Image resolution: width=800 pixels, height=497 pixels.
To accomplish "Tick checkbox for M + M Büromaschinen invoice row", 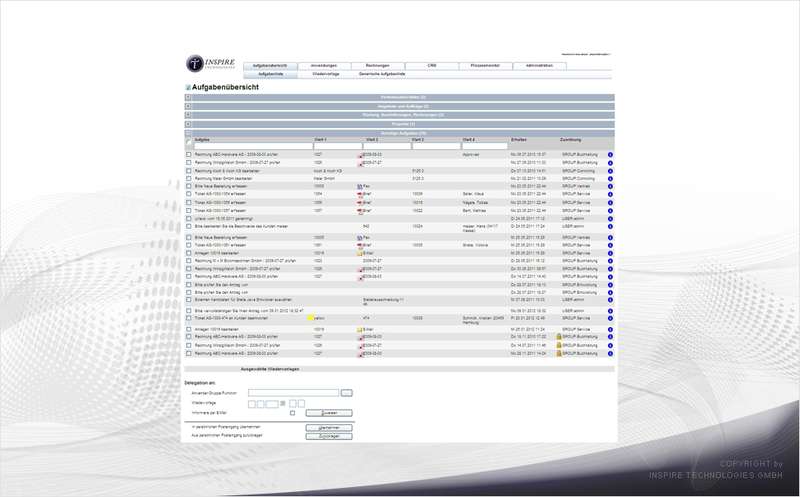I will (x=189, y=261).
